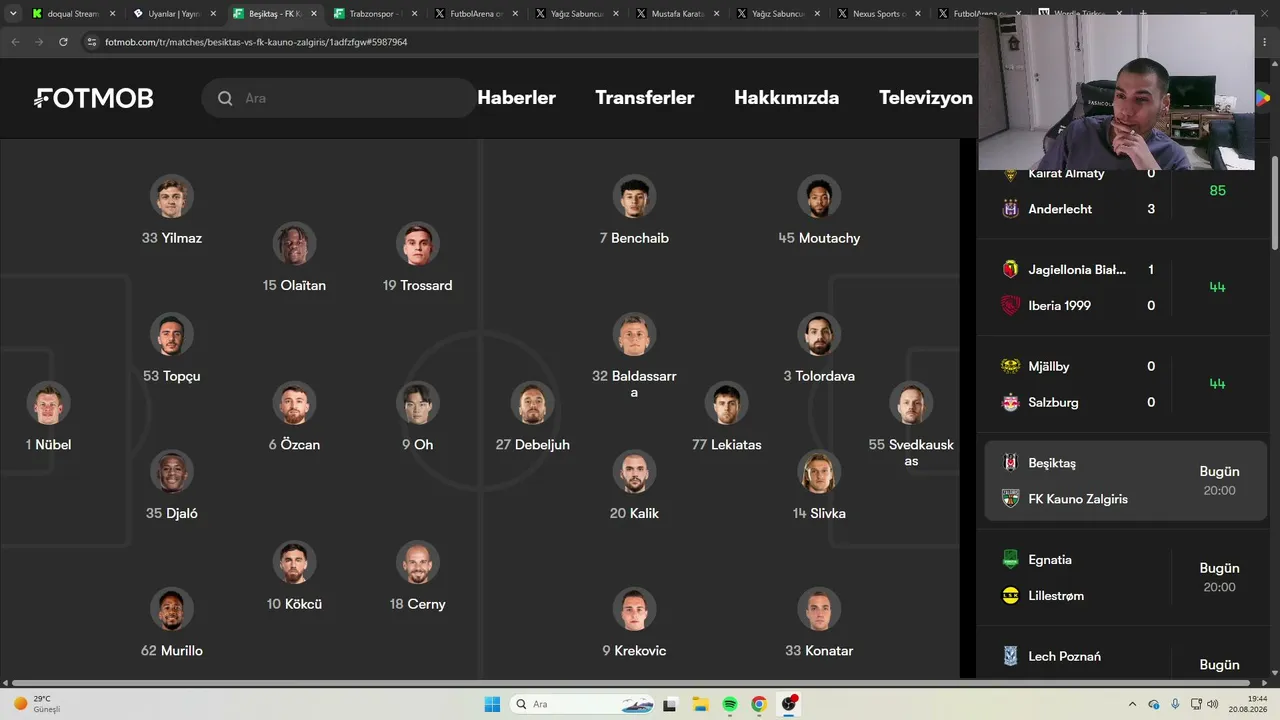This screenshot has width=1280, height=720.
Task: Open the Windows Start menu
Action: [x=492, y=704]
